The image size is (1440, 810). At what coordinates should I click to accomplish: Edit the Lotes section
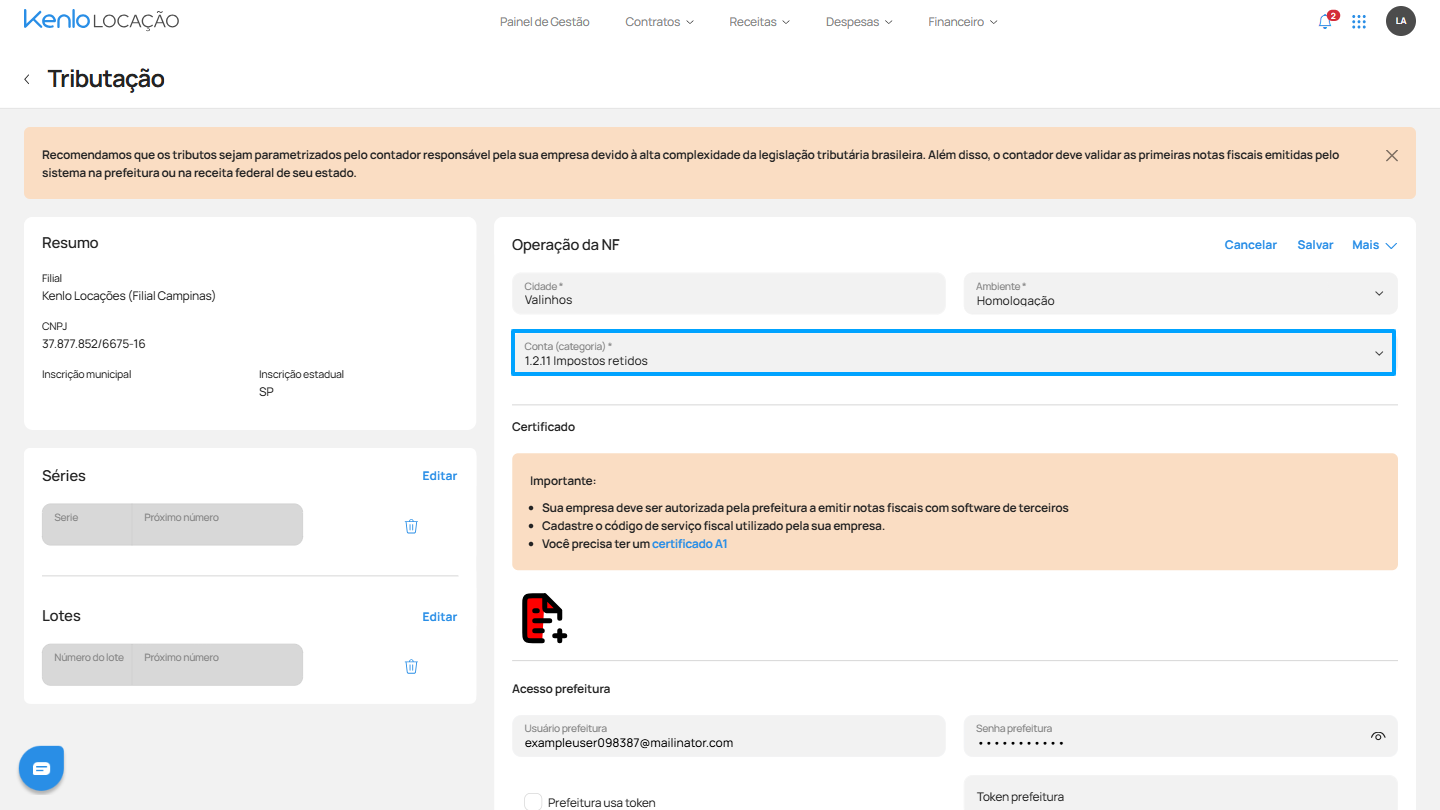point(439,617)
